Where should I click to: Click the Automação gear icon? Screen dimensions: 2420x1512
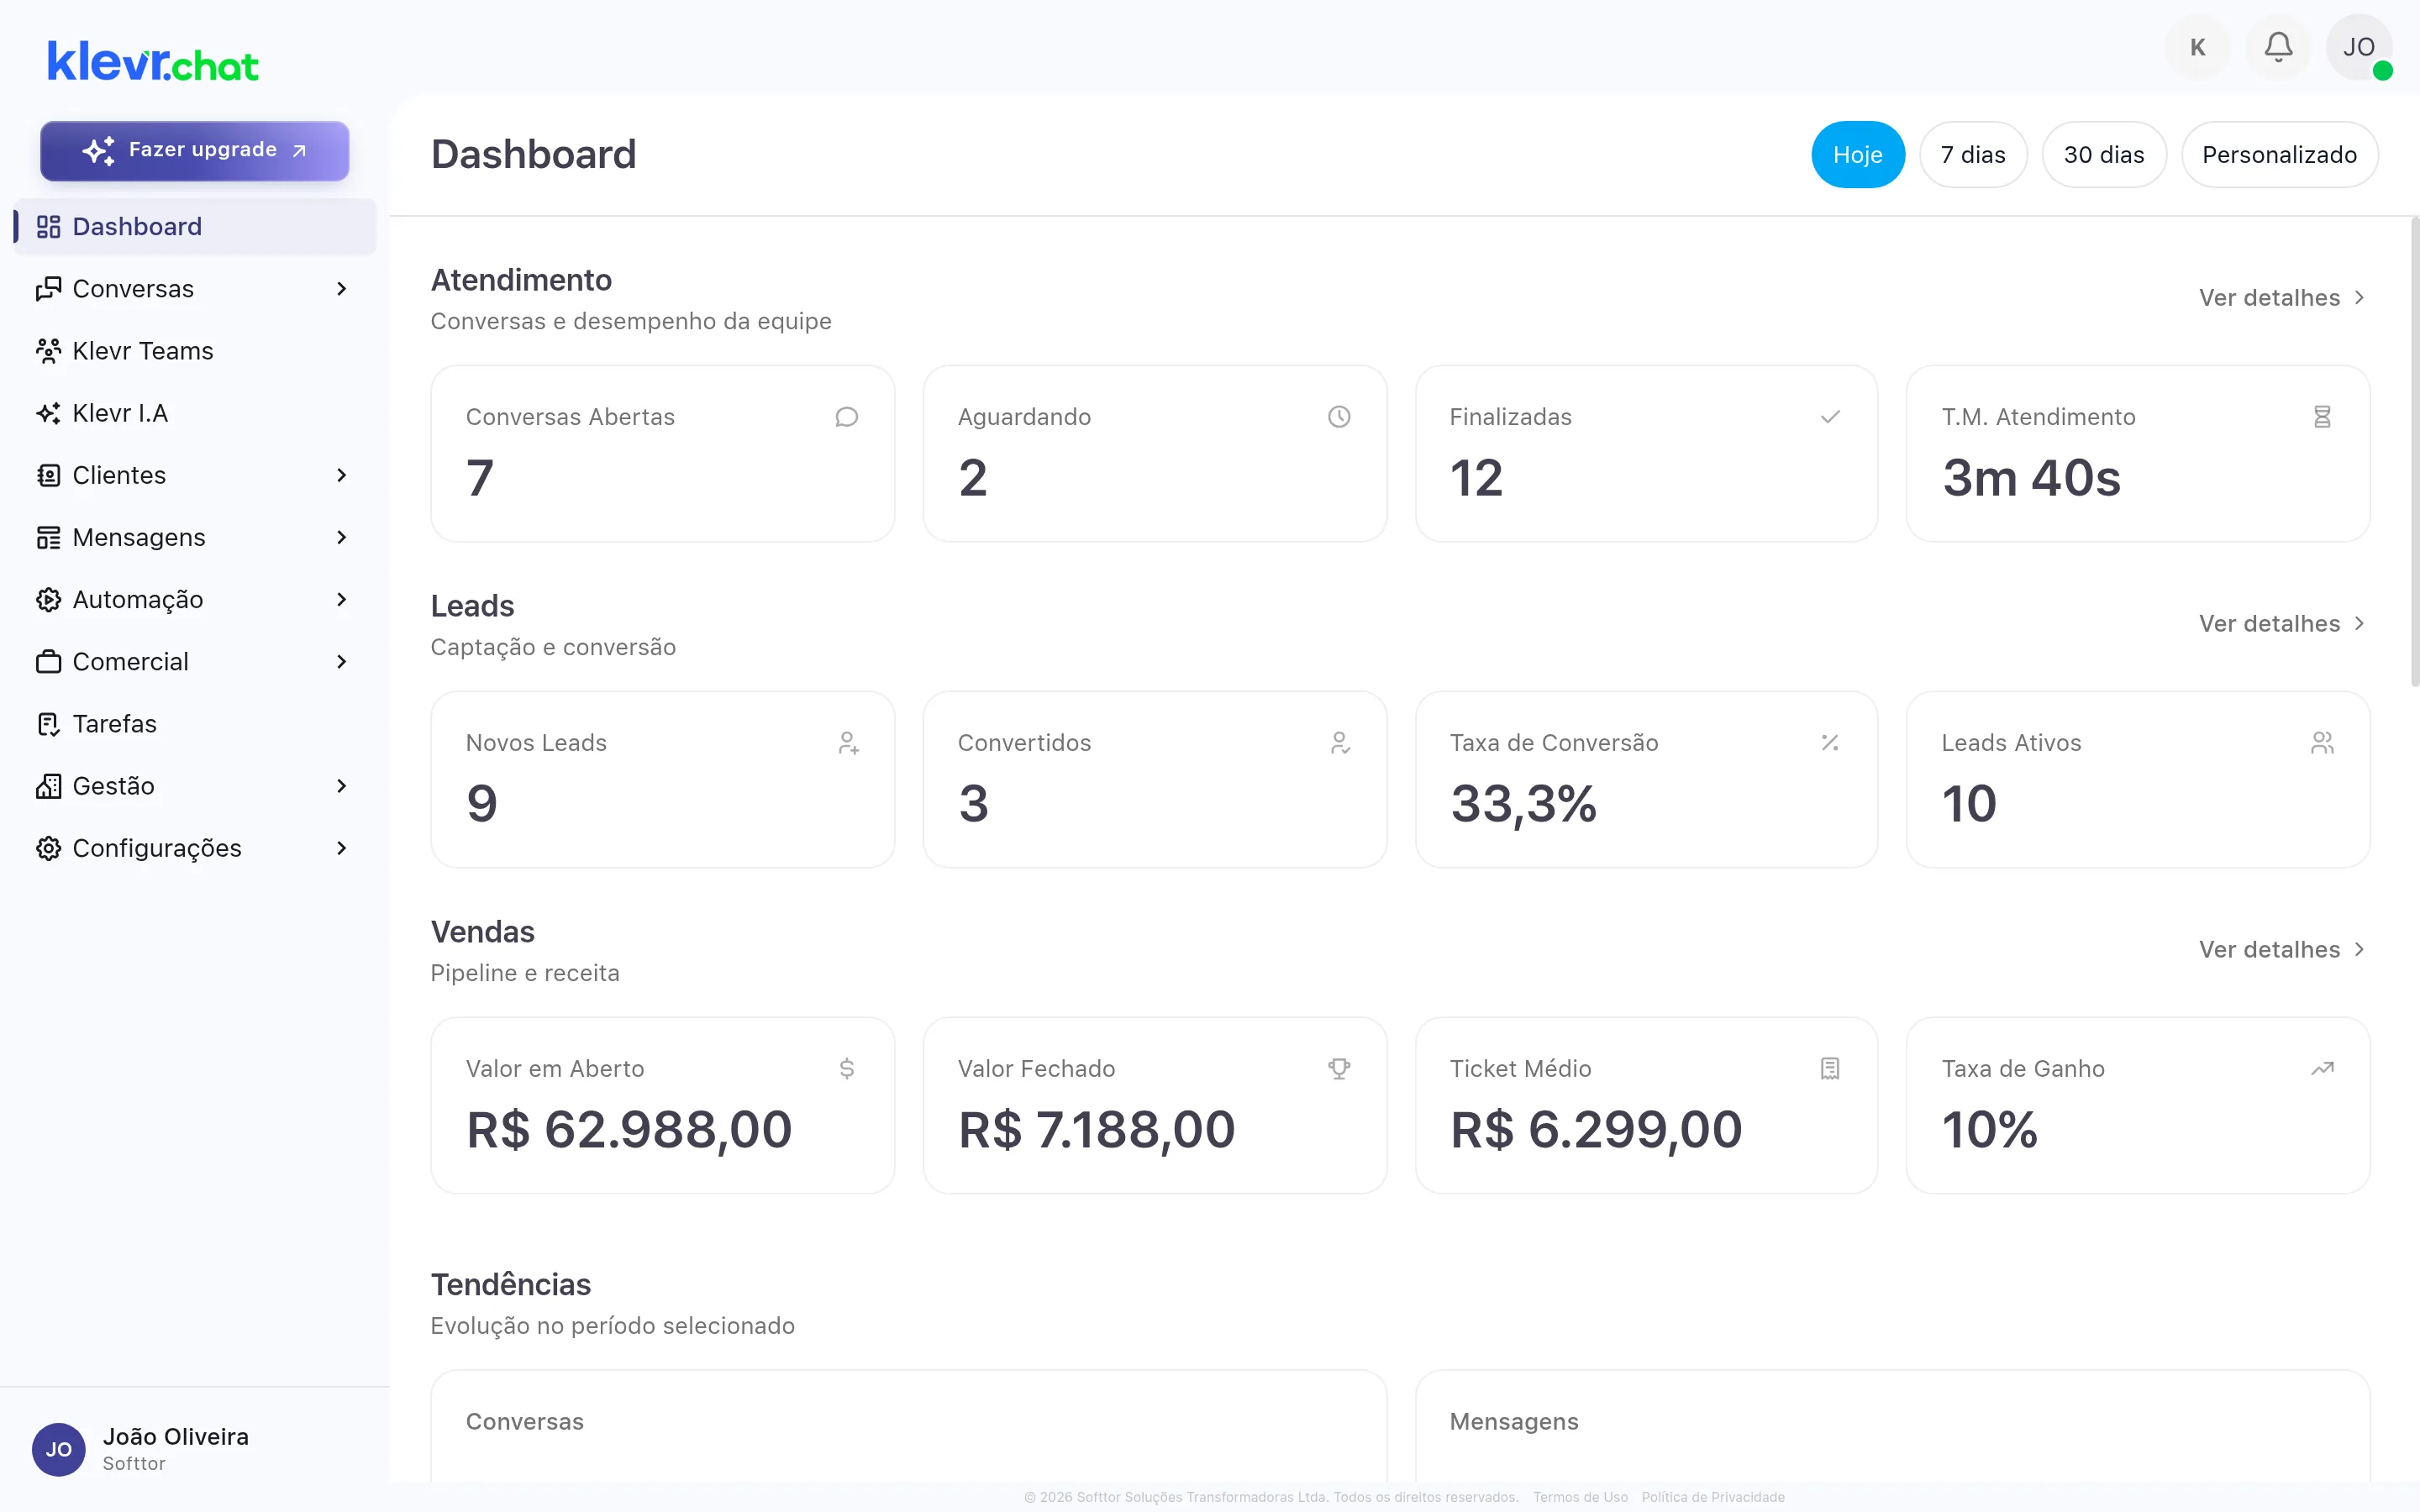(48, 600)
